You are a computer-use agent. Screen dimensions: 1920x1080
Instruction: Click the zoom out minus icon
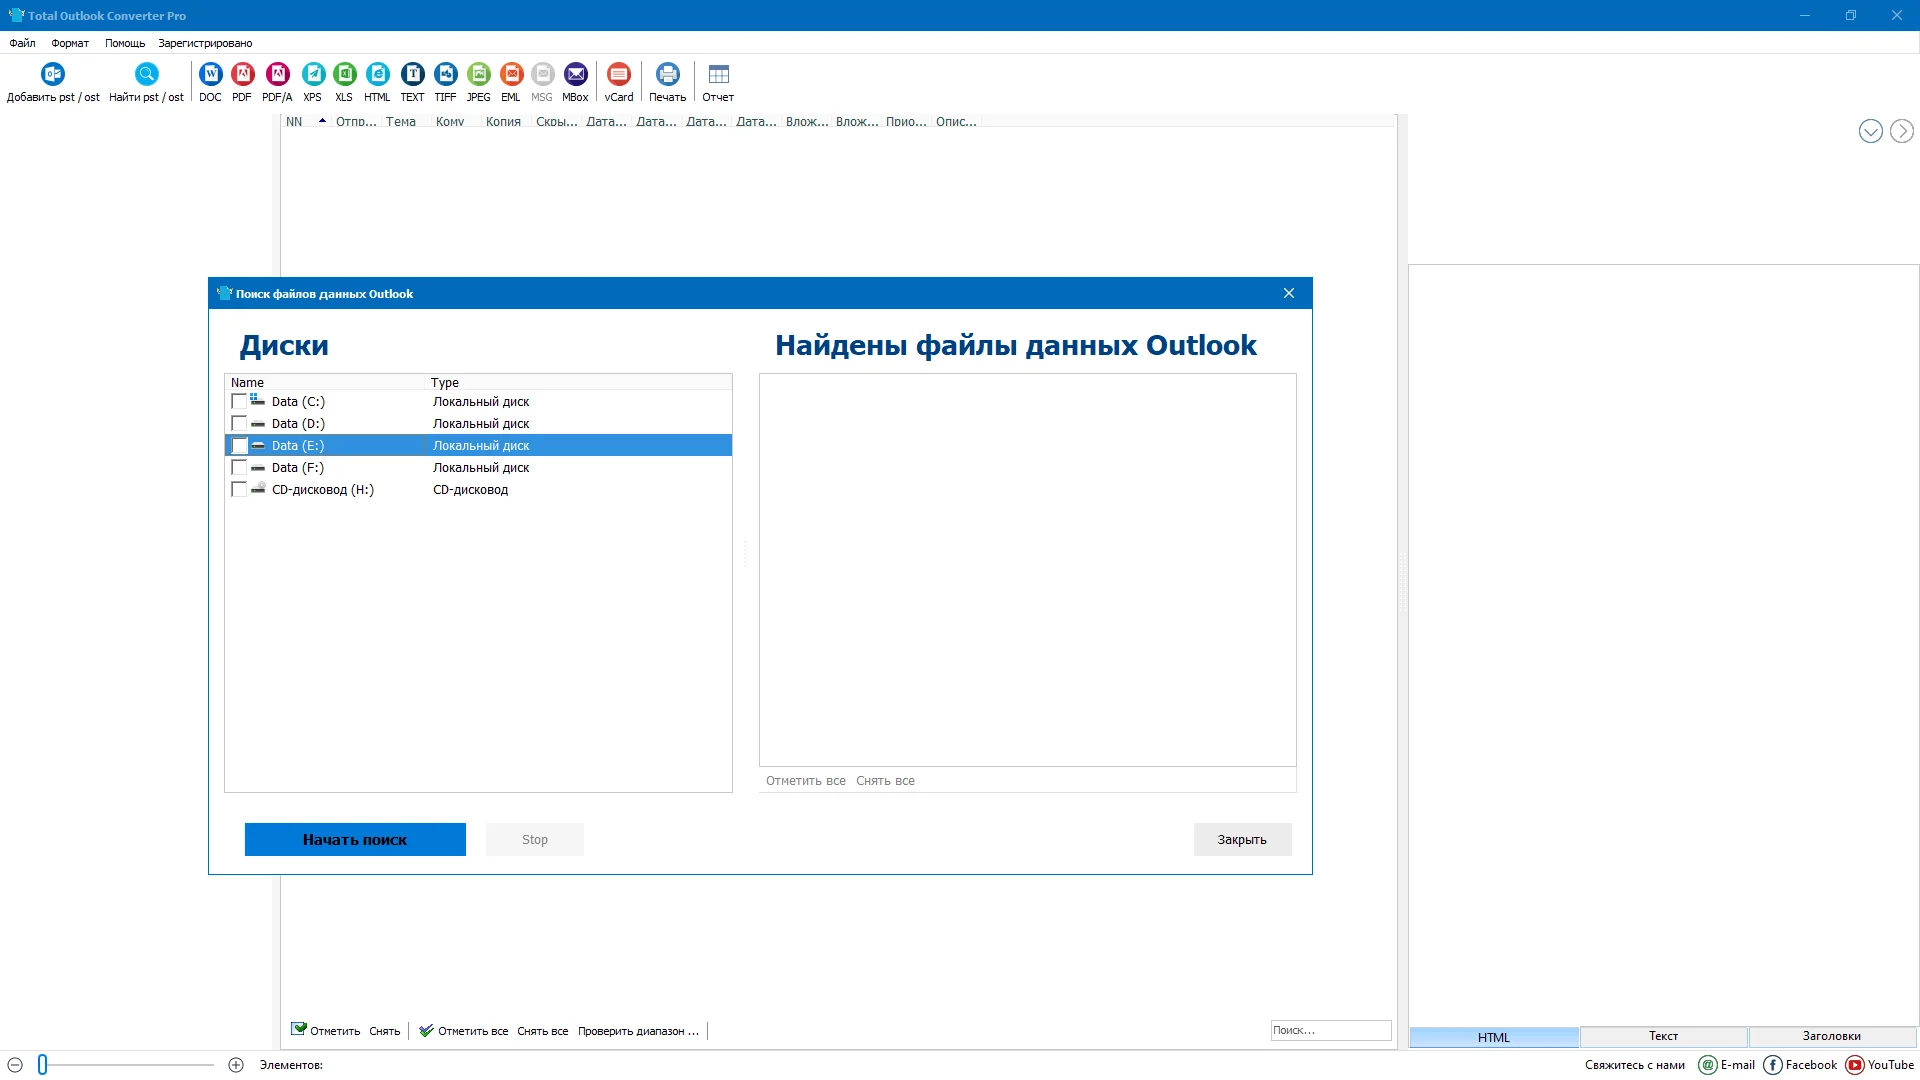click(15, 1065)
